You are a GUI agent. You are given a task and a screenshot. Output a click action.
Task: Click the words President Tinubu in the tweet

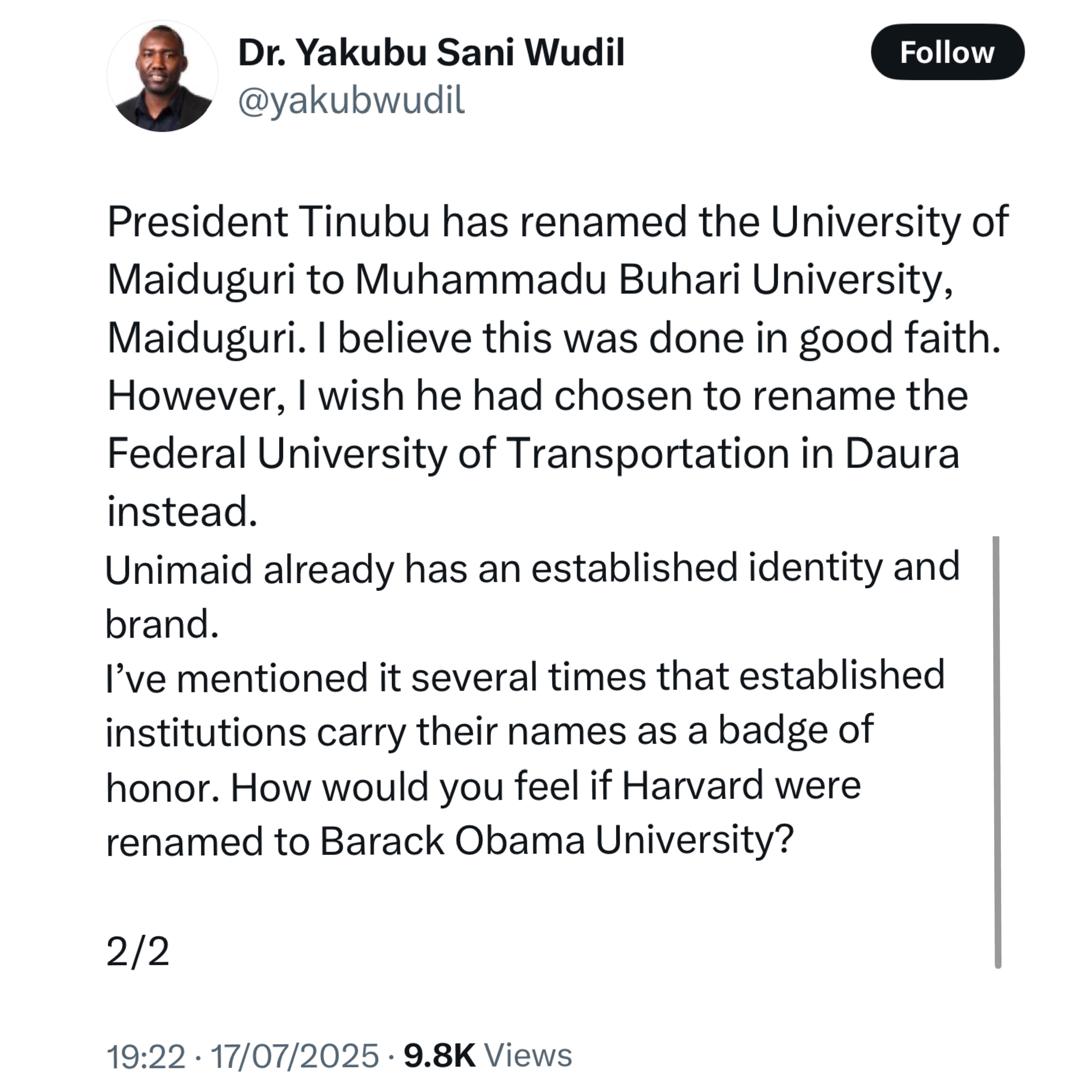pos(270,222)
